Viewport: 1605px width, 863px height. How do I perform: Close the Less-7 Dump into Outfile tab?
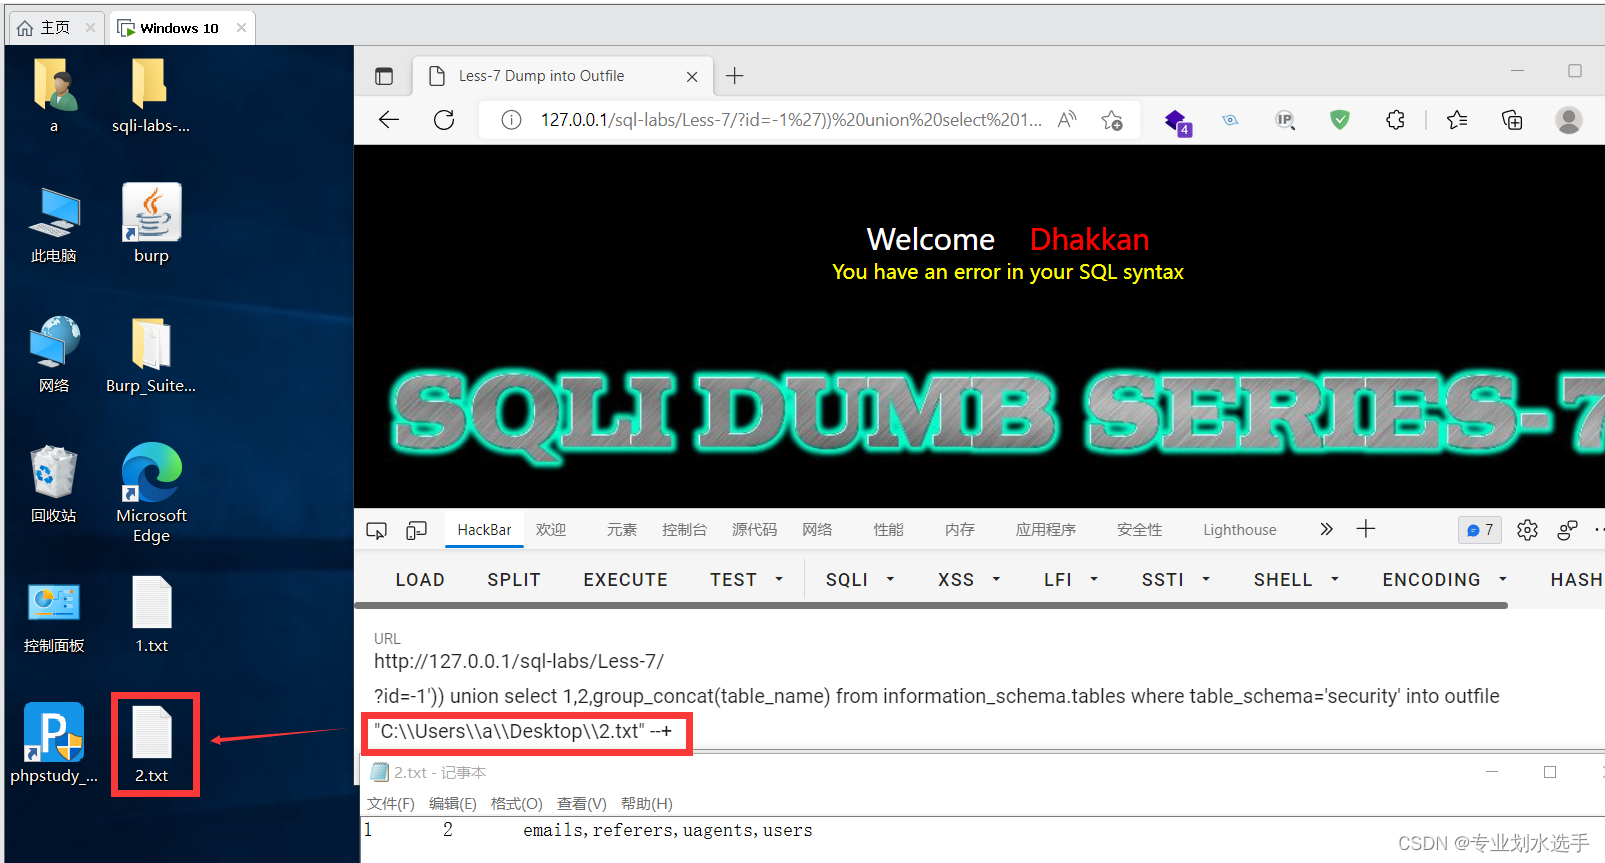coord(692,76)
